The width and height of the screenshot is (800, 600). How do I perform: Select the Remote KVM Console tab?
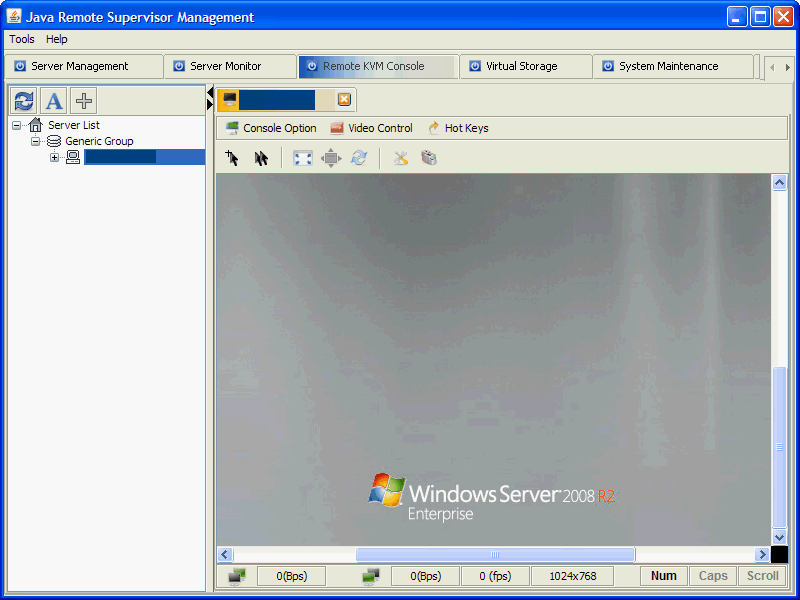(378, 66)
